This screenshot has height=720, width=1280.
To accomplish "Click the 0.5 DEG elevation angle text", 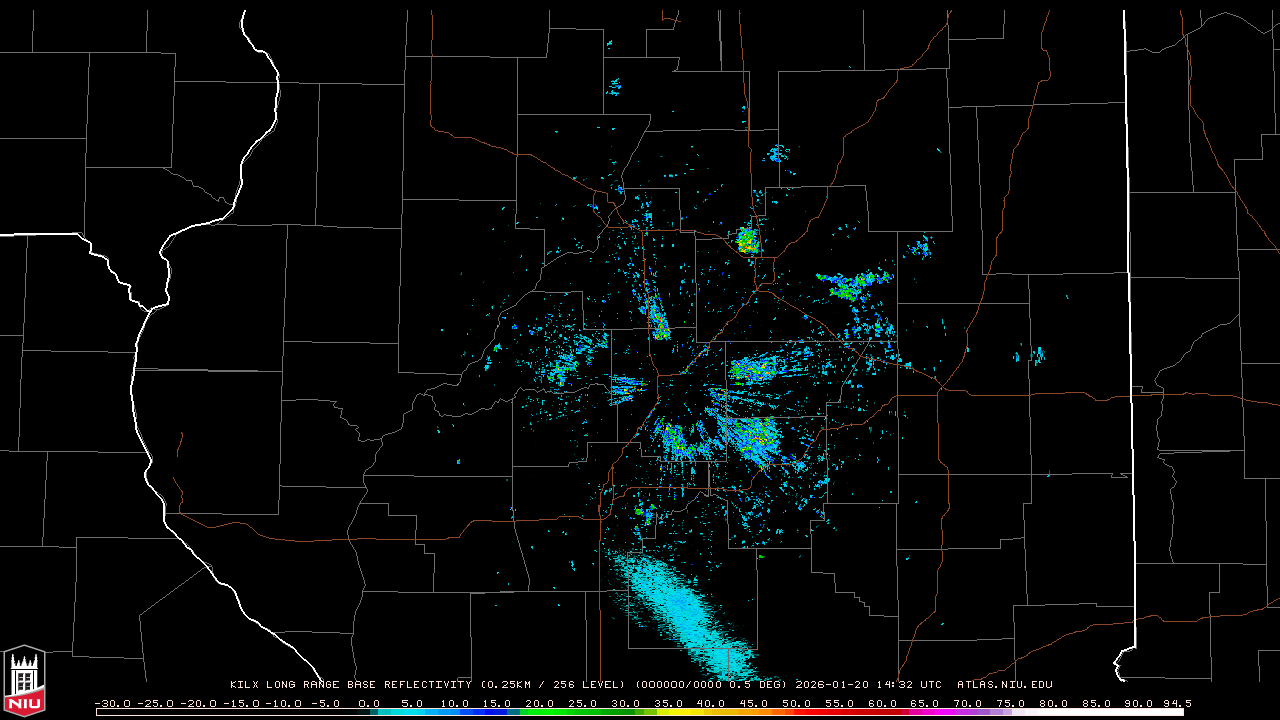I will 761,685.
